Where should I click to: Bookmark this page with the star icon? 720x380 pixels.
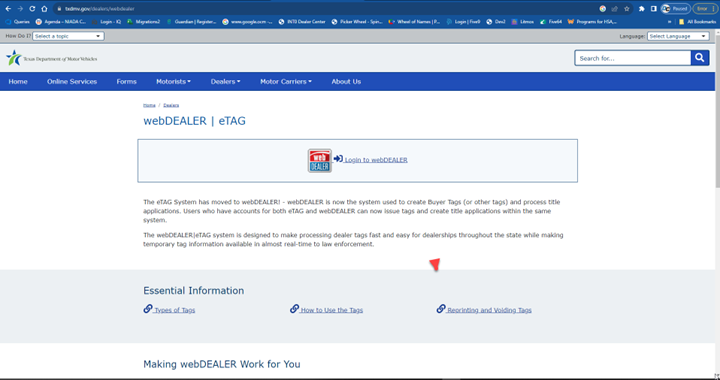(x=626, y=9)
